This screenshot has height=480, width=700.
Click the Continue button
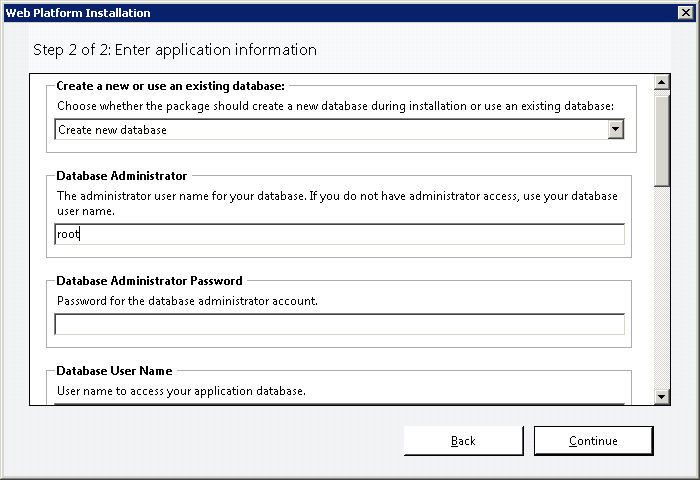tap(593, 441)
